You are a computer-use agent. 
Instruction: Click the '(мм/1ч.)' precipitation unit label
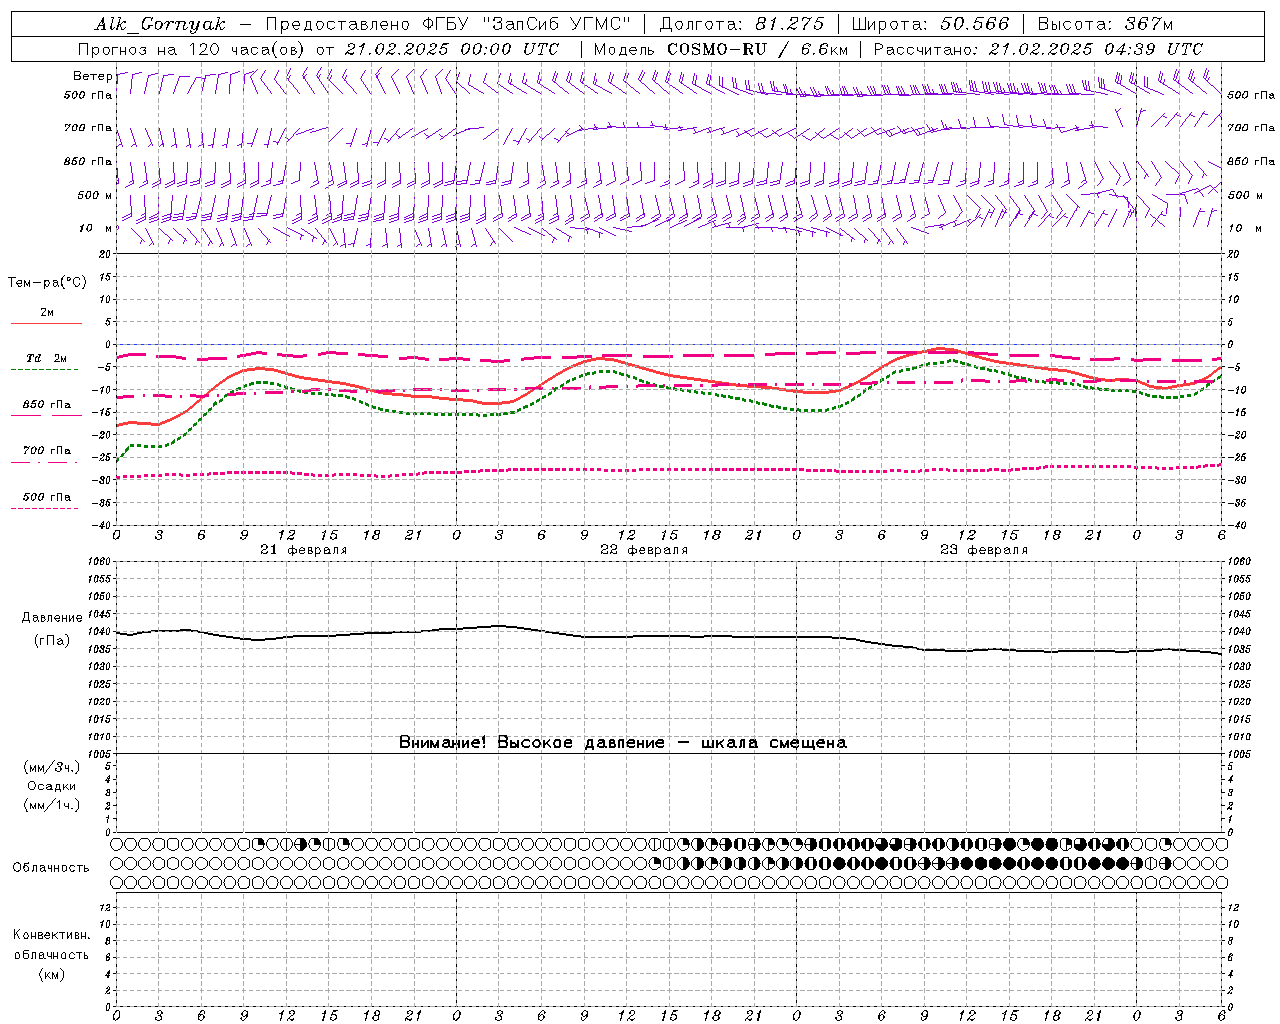pyautogui.click(x=51, y=805)
